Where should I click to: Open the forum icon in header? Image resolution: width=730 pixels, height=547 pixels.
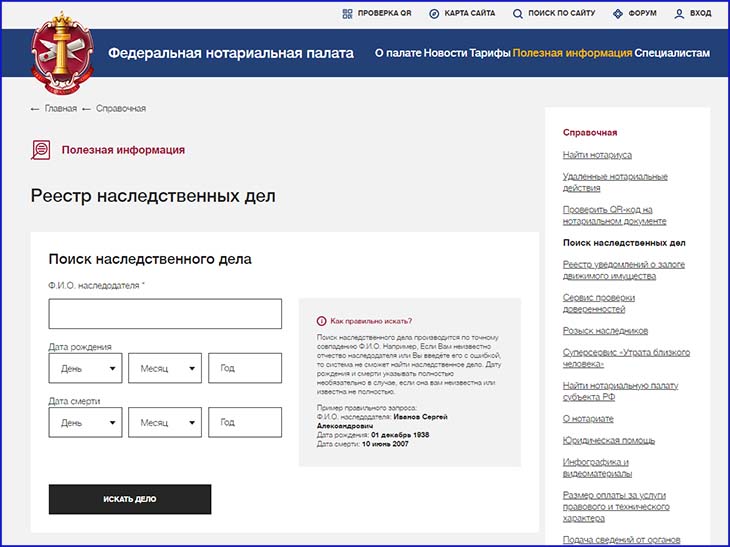coord(618,14)
